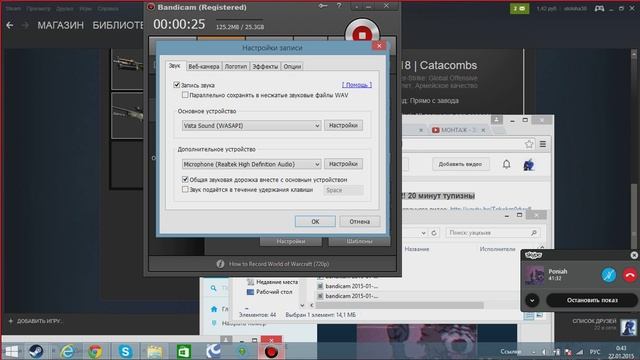The image size is (640, 360).
Task: Open Steam from the taskbar
Action: 36,351
